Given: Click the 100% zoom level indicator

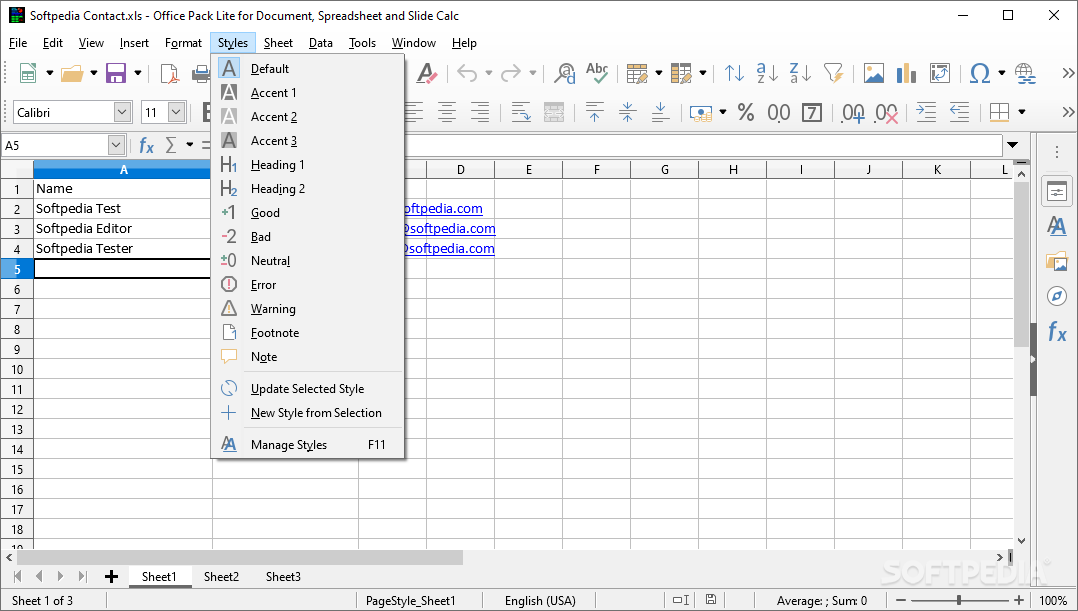Looking at the screenshot, I should [x=1053, y=600].
